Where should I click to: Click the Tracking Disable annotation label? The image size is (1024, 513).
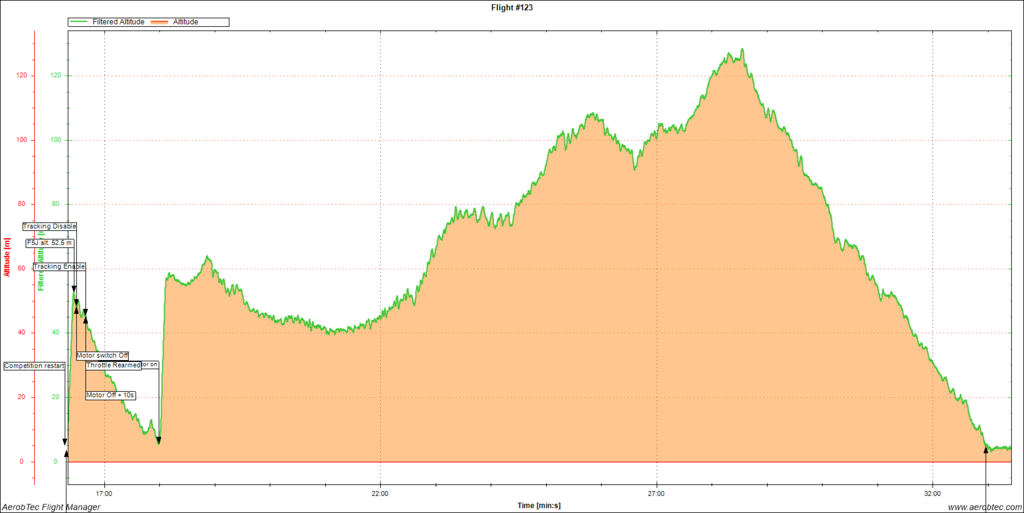49,226
